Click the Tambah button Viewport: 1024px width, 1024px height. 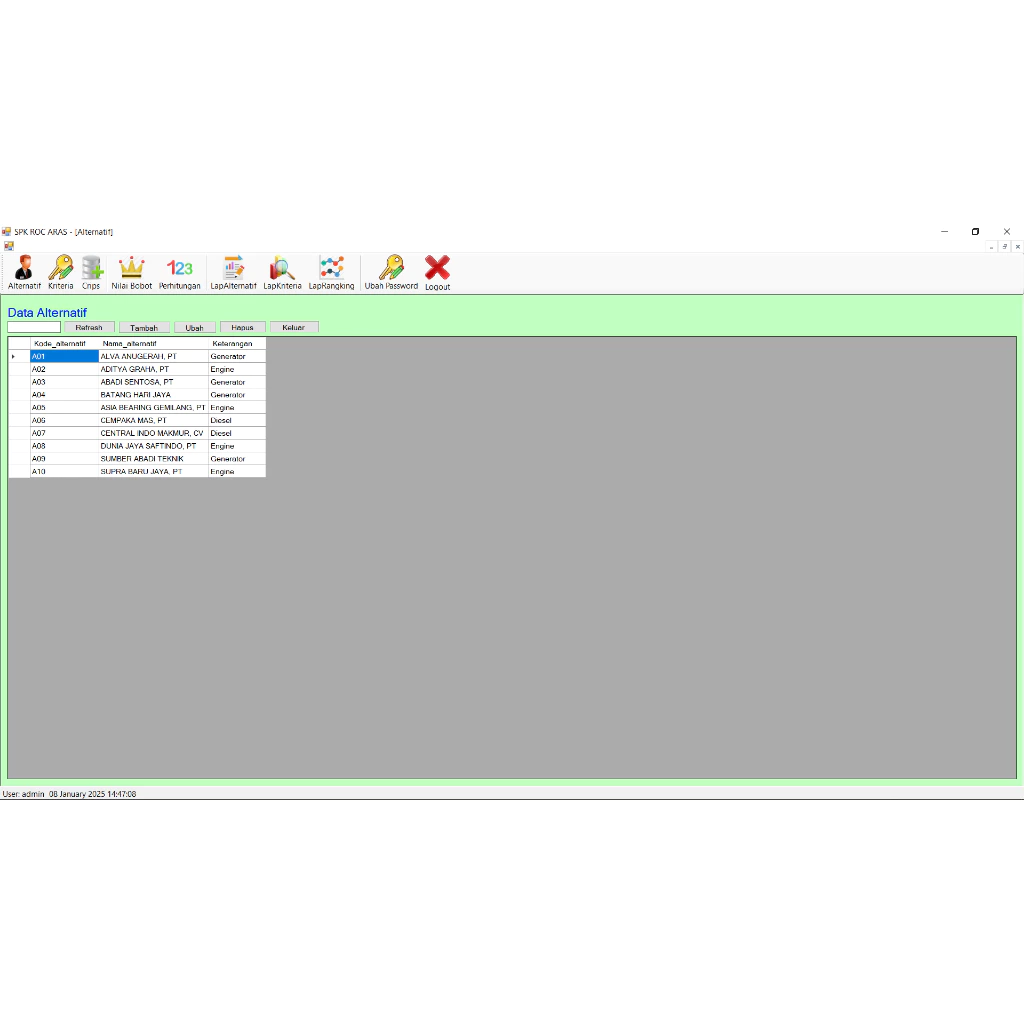click(144, 327)
